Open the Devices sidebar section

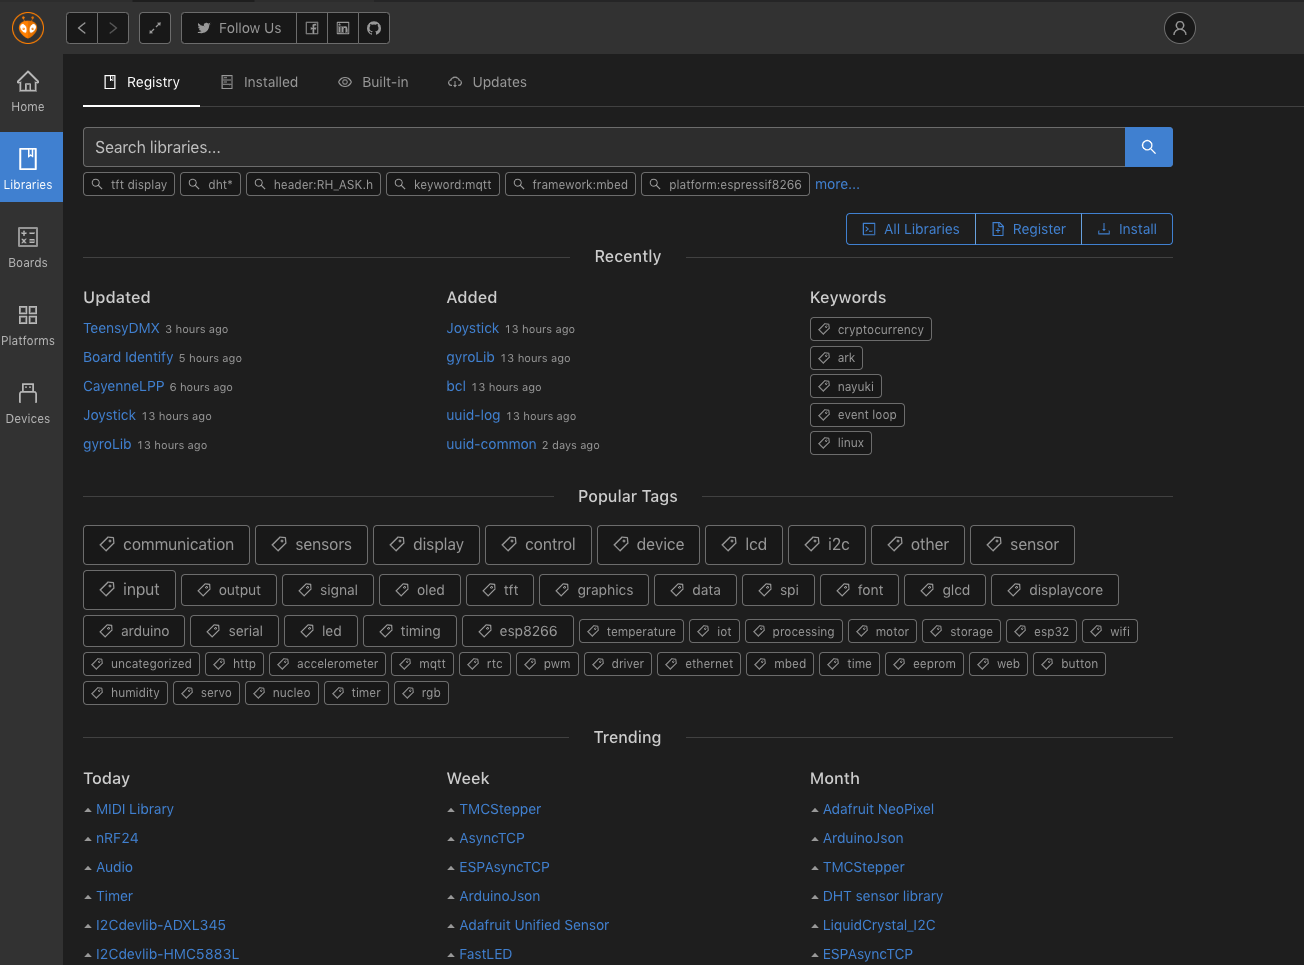[x=28, y=404]
